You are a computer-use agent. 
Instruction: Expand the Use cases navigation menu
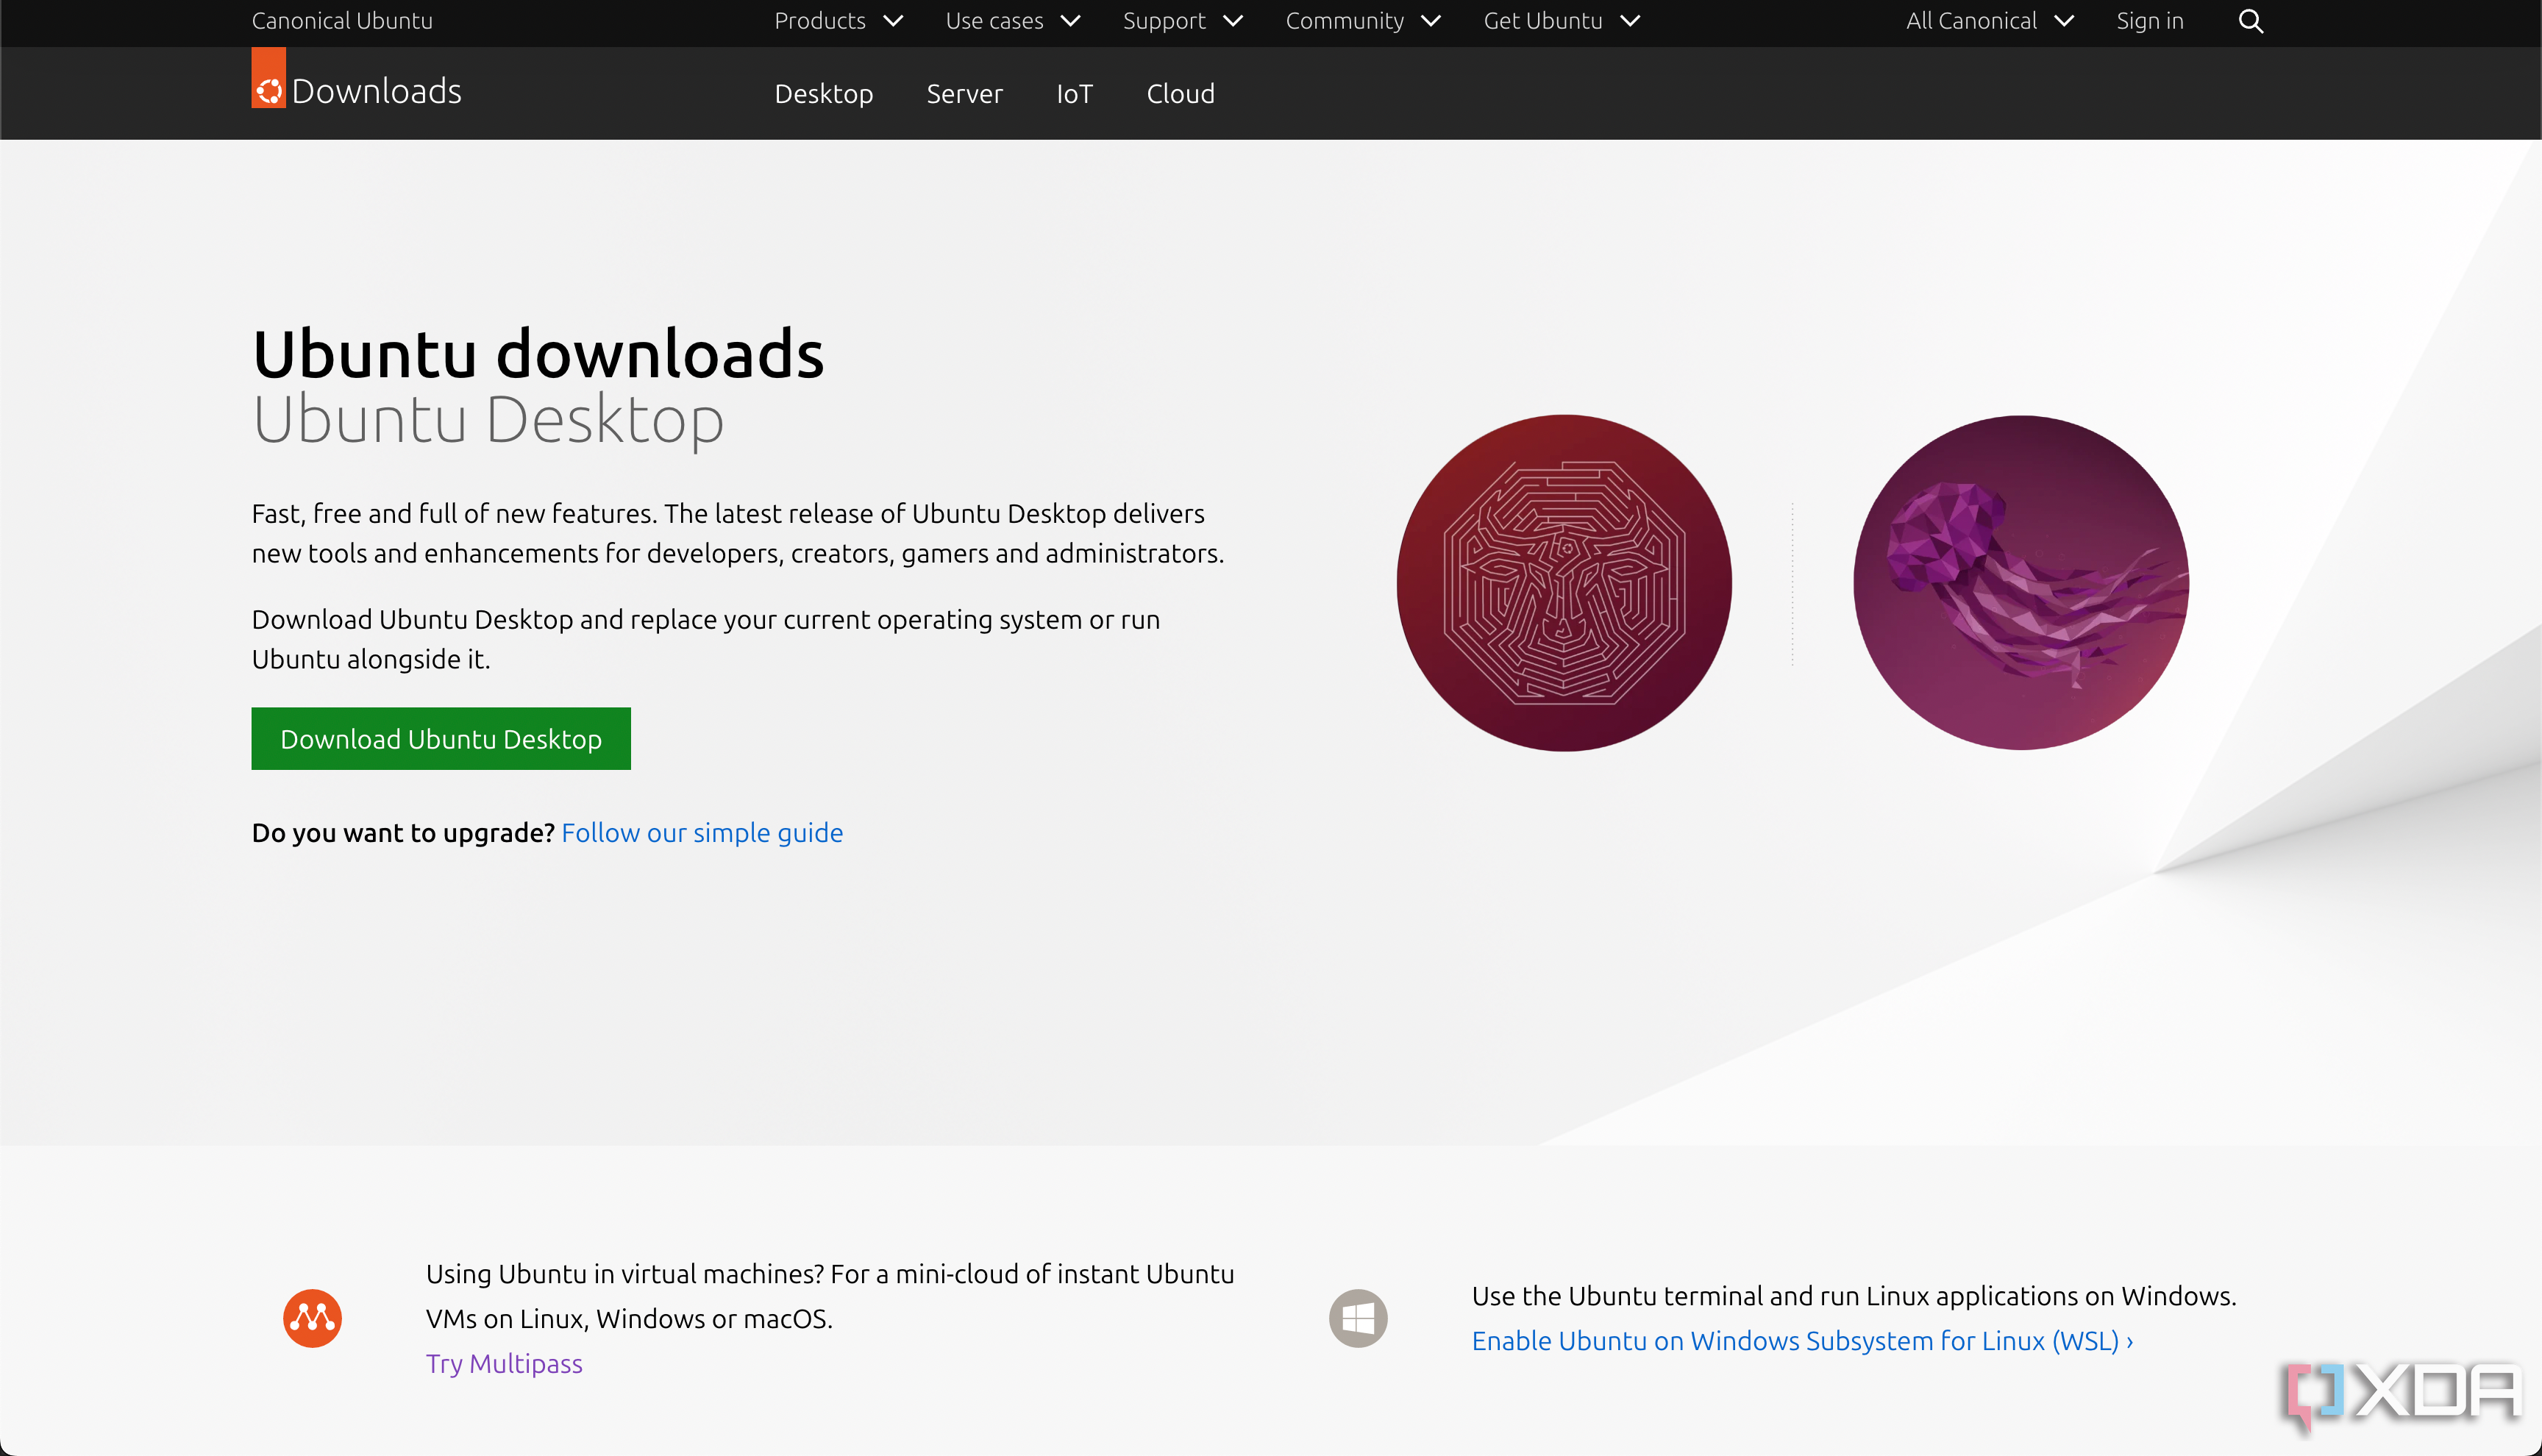pyautogui.click(x=1013, y=21)
